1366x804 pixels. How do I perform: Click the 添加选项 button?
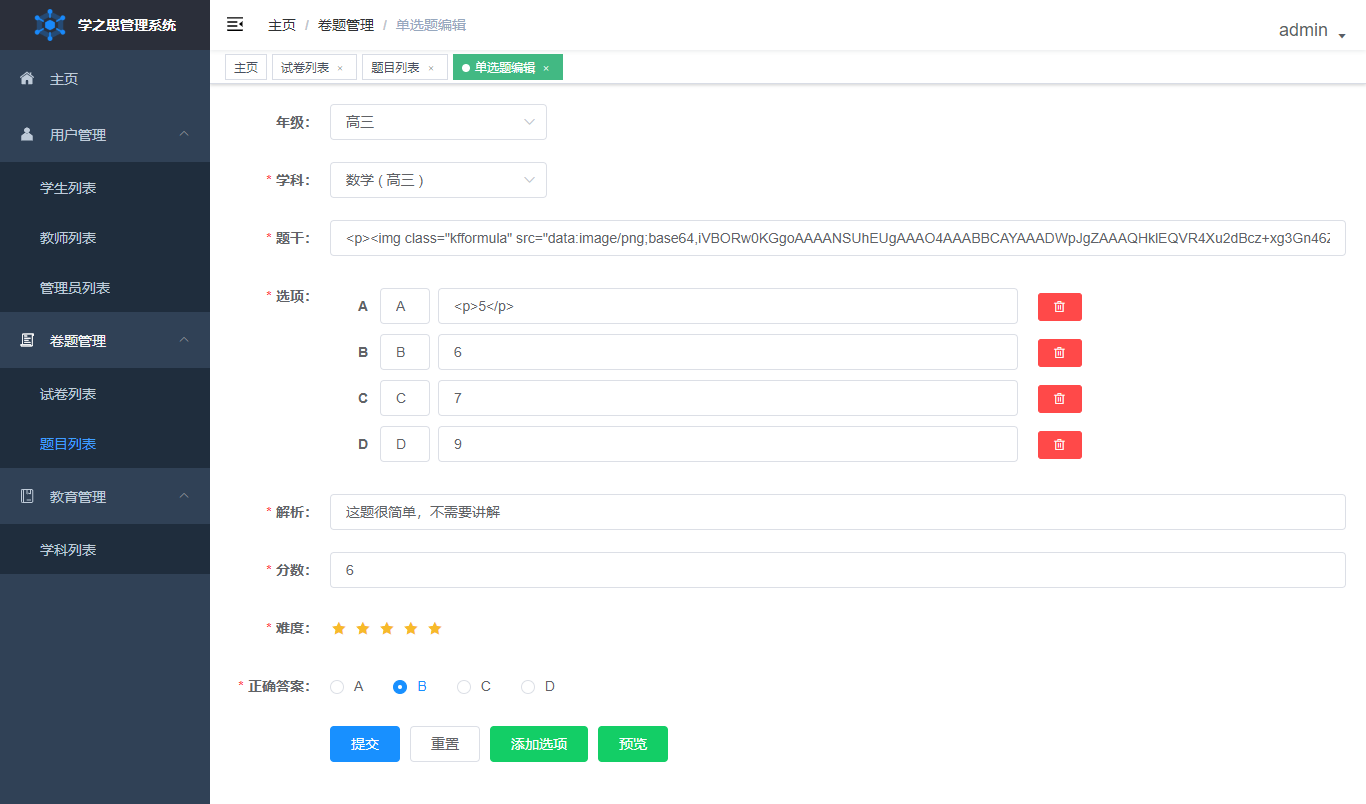click(538, 744)
